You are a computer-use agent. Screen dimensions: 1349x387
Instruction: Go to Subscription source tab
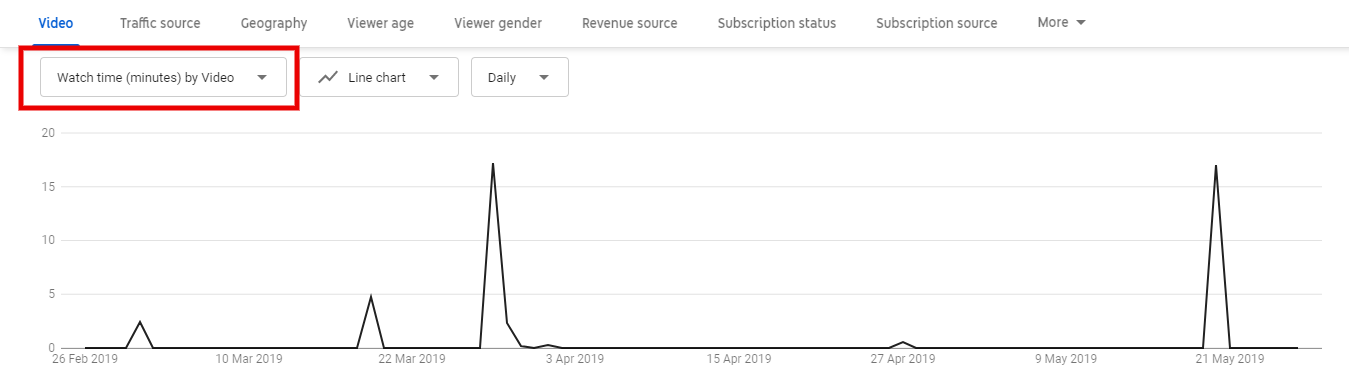[937, 23]
